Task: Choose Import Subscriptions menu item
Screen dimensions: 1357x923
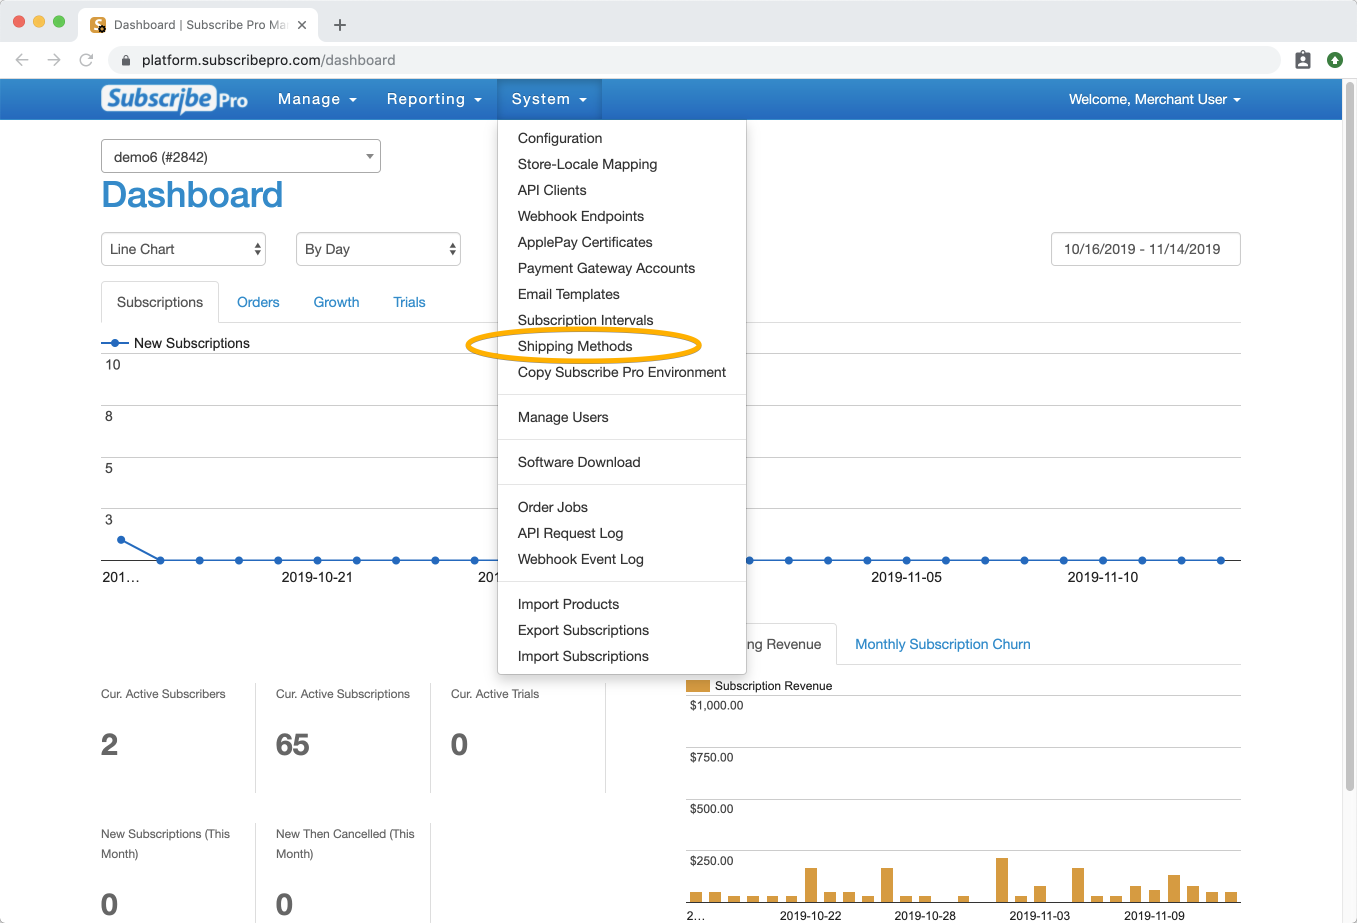Action: pyautogui.click(x=622, y=656)
